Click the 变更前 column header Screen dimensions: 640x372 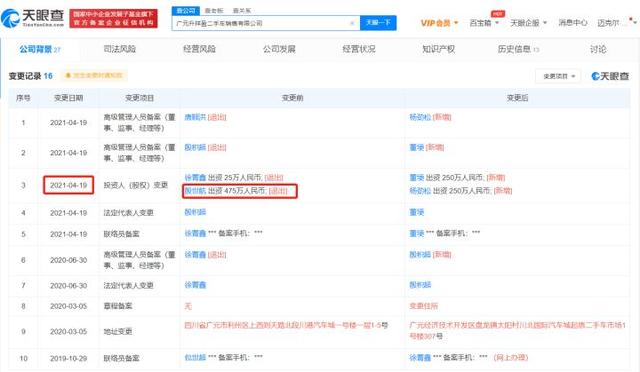pyautogui.click(x=292, y=98)
